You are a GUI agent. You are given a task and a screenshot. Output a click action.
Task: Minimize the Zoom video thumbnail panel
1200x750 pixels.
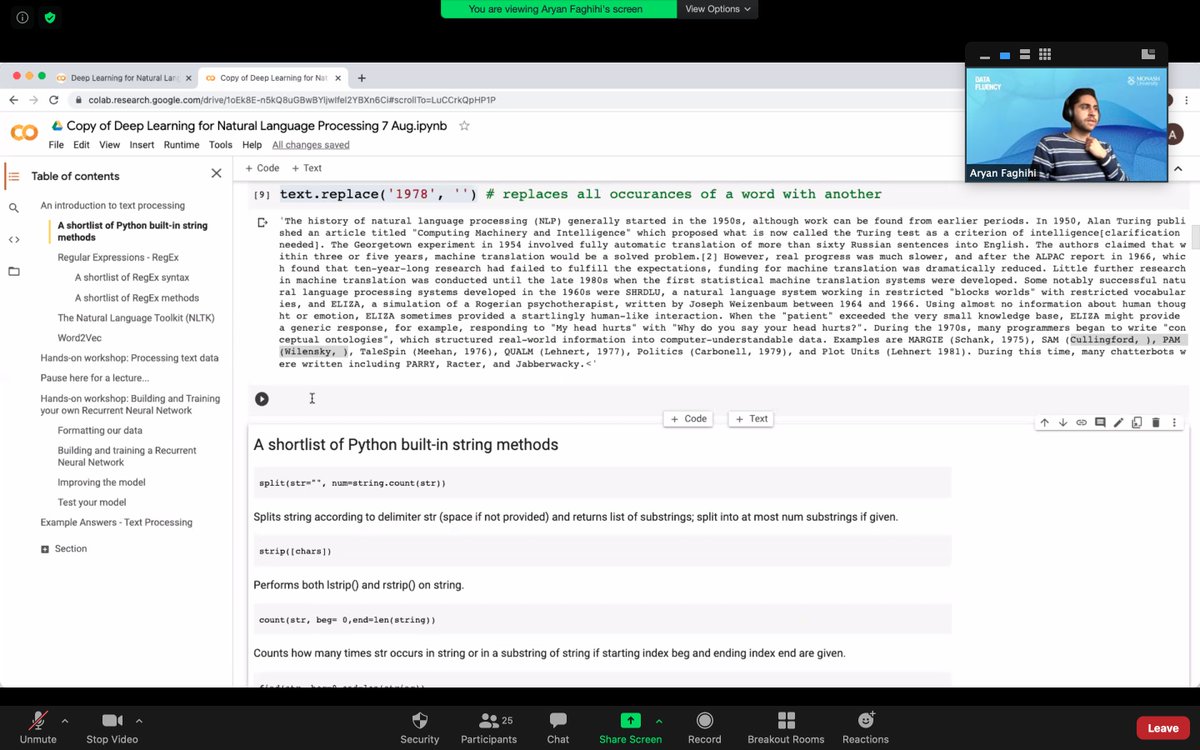click(x=985, y=55)
